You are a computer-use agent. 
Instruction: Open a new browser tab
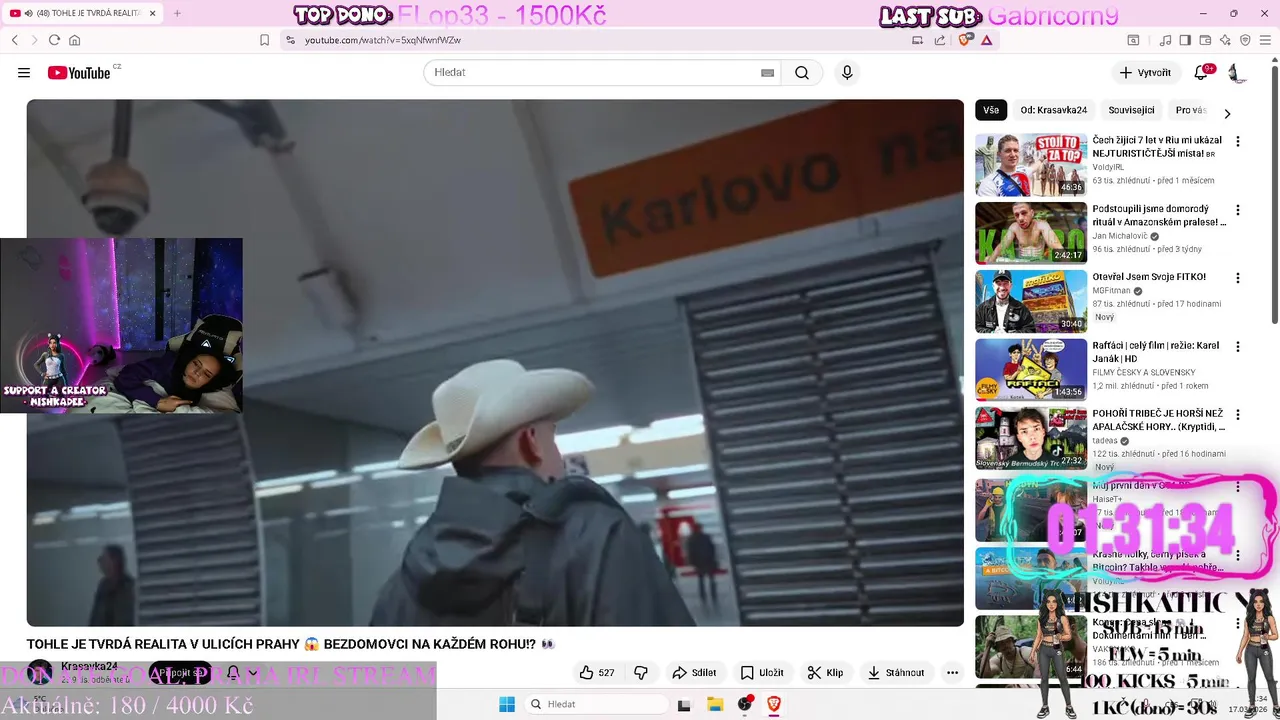[x=177, y=14]
